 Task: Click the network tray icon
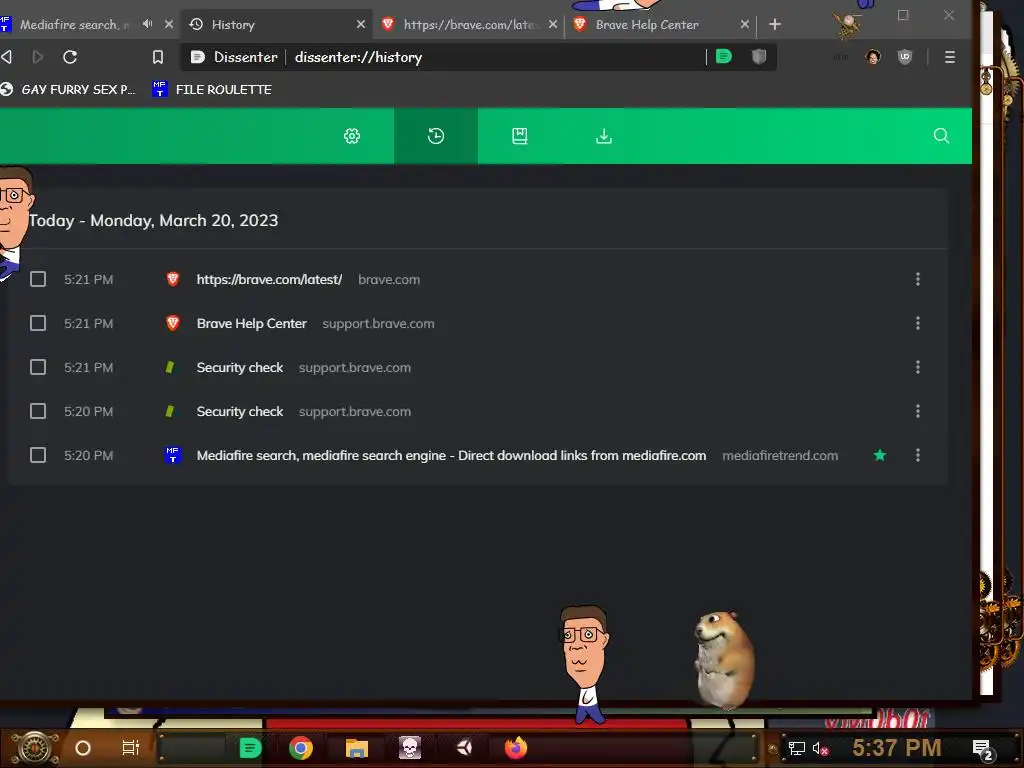pyautogui.click(x=796, y=748)
